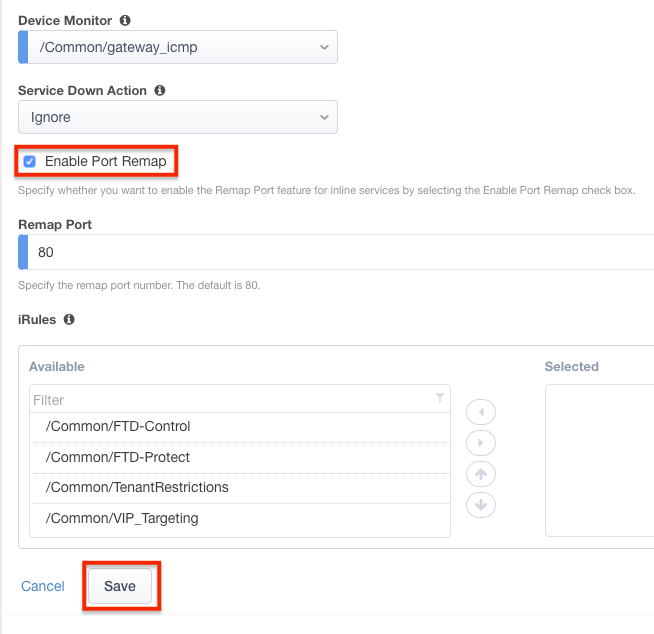
Task: Click inside the Selected iRules box
Action: (x=598, y=460)
